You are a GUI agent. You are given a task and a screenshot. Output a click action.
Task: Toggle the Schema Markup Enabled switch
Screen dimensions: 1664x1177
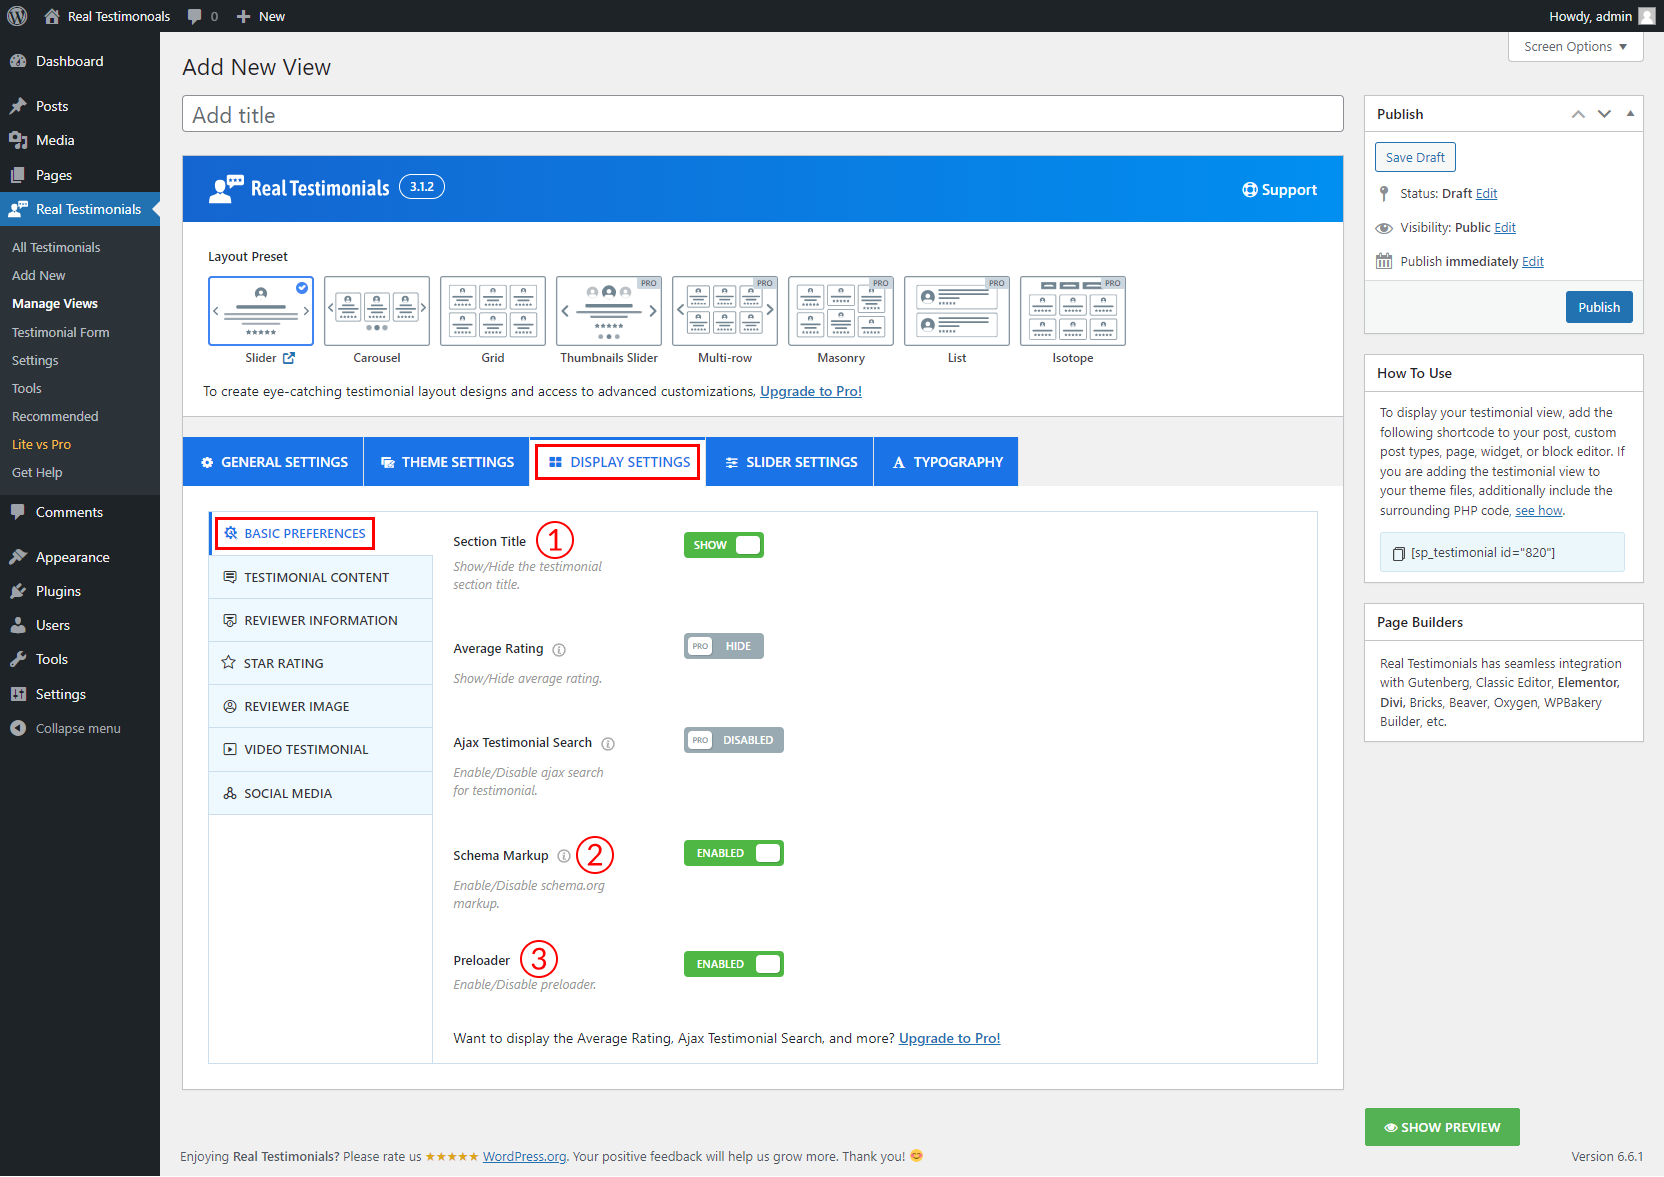click(734, 853)
